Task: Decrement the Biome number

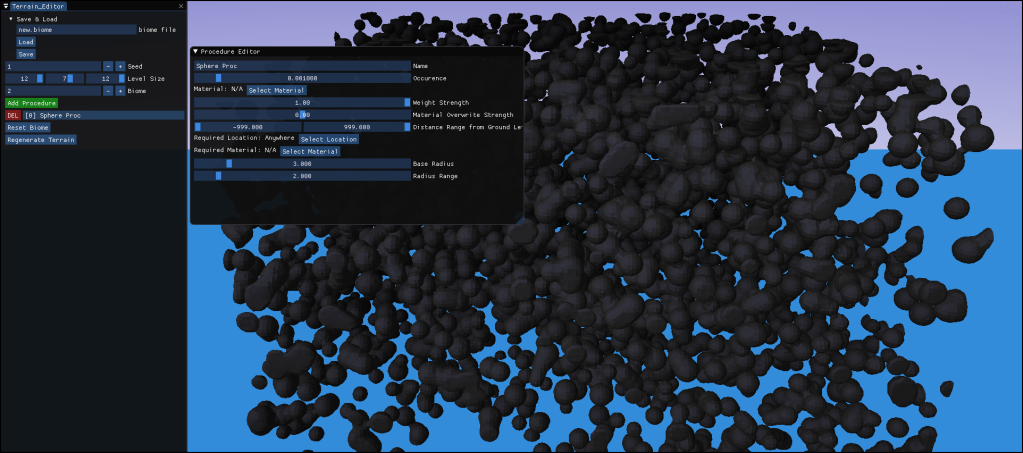Action: (108, 90)
